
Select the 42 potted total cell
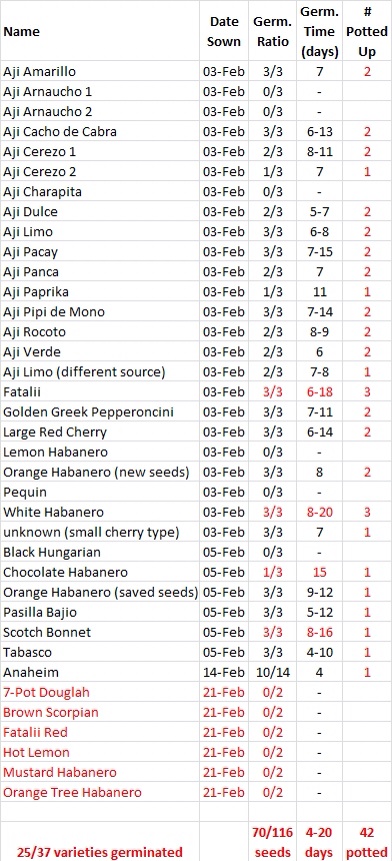[x=367, y=842]
